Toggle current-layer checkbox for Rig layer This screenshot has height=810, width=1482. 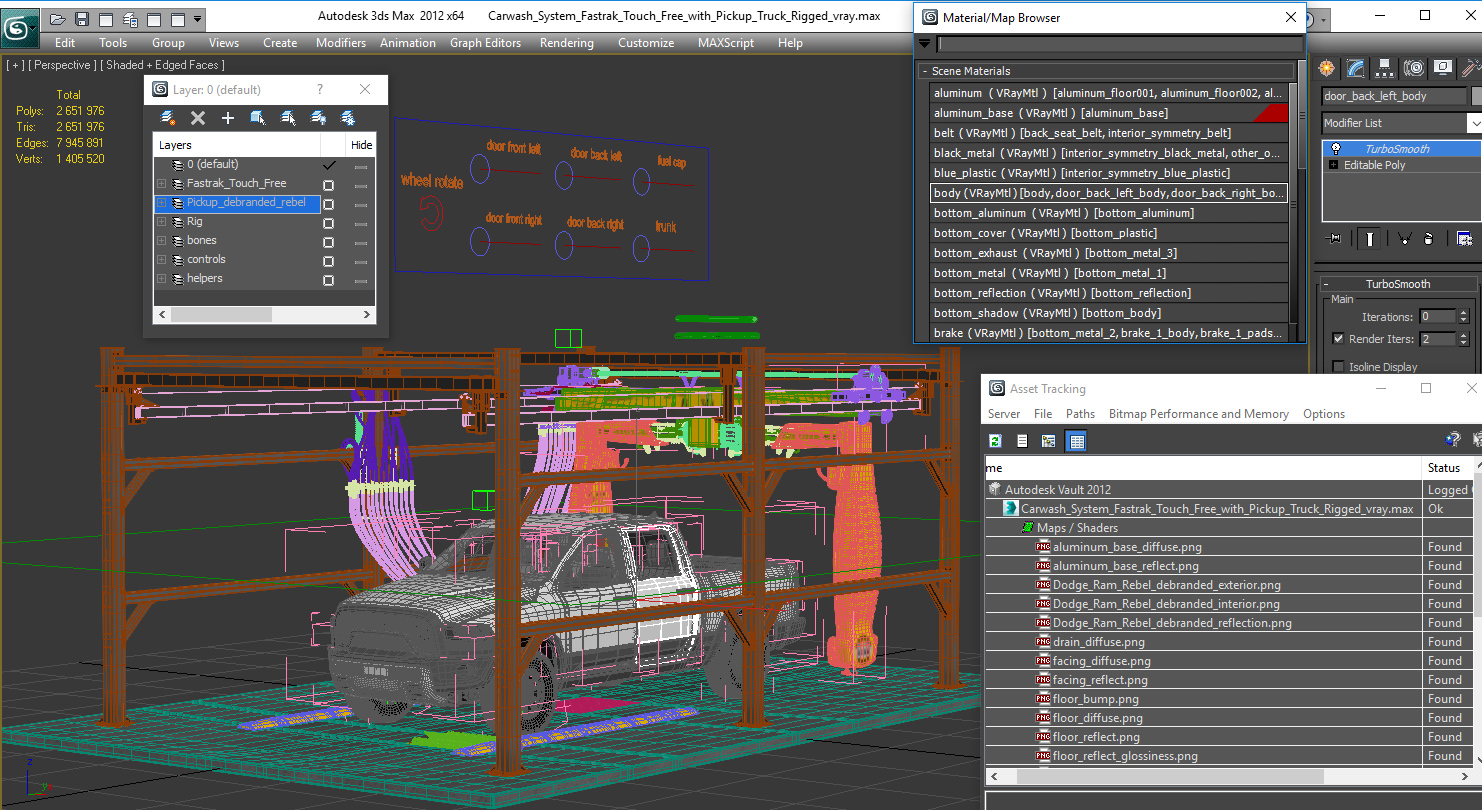pyautogui.click(x=328, y=222)
